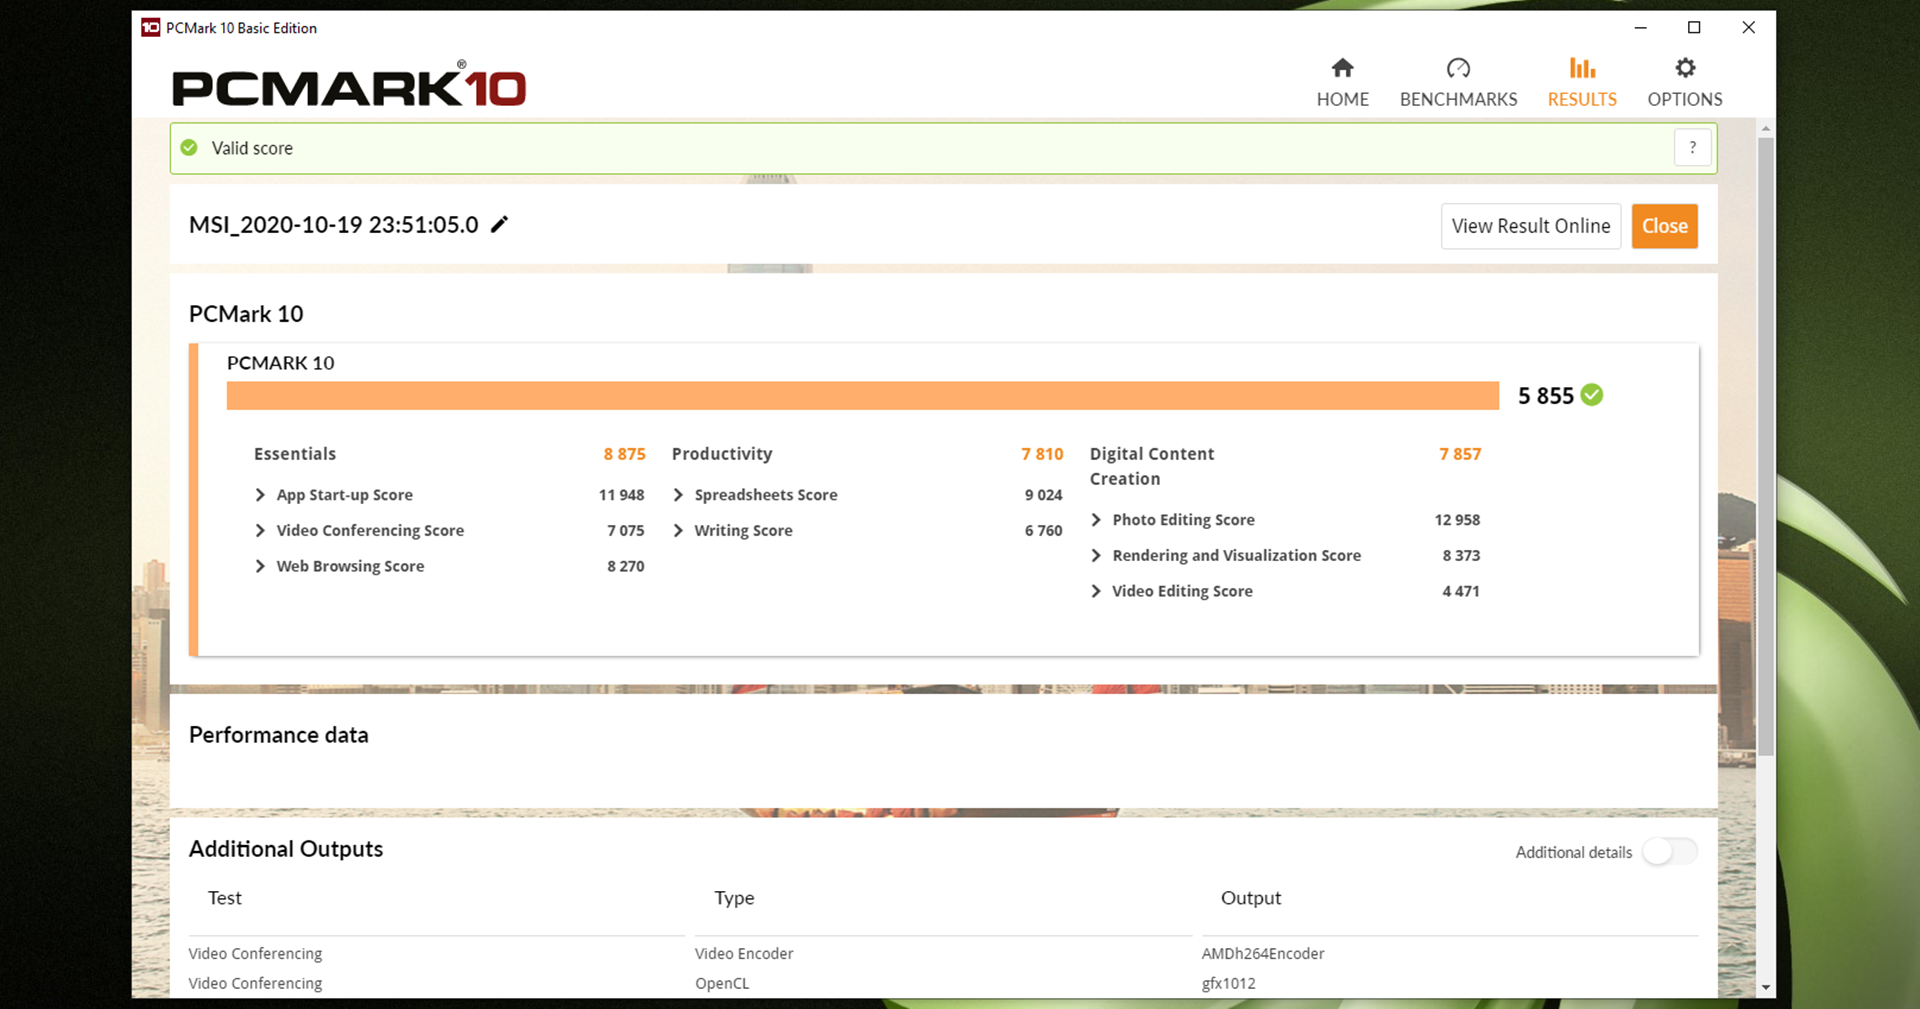Image resolution: width=1920 pixels, height=1009 pixels.
Task: Click the PCMark 10 orange score bar
Action: tap(862, 395)
